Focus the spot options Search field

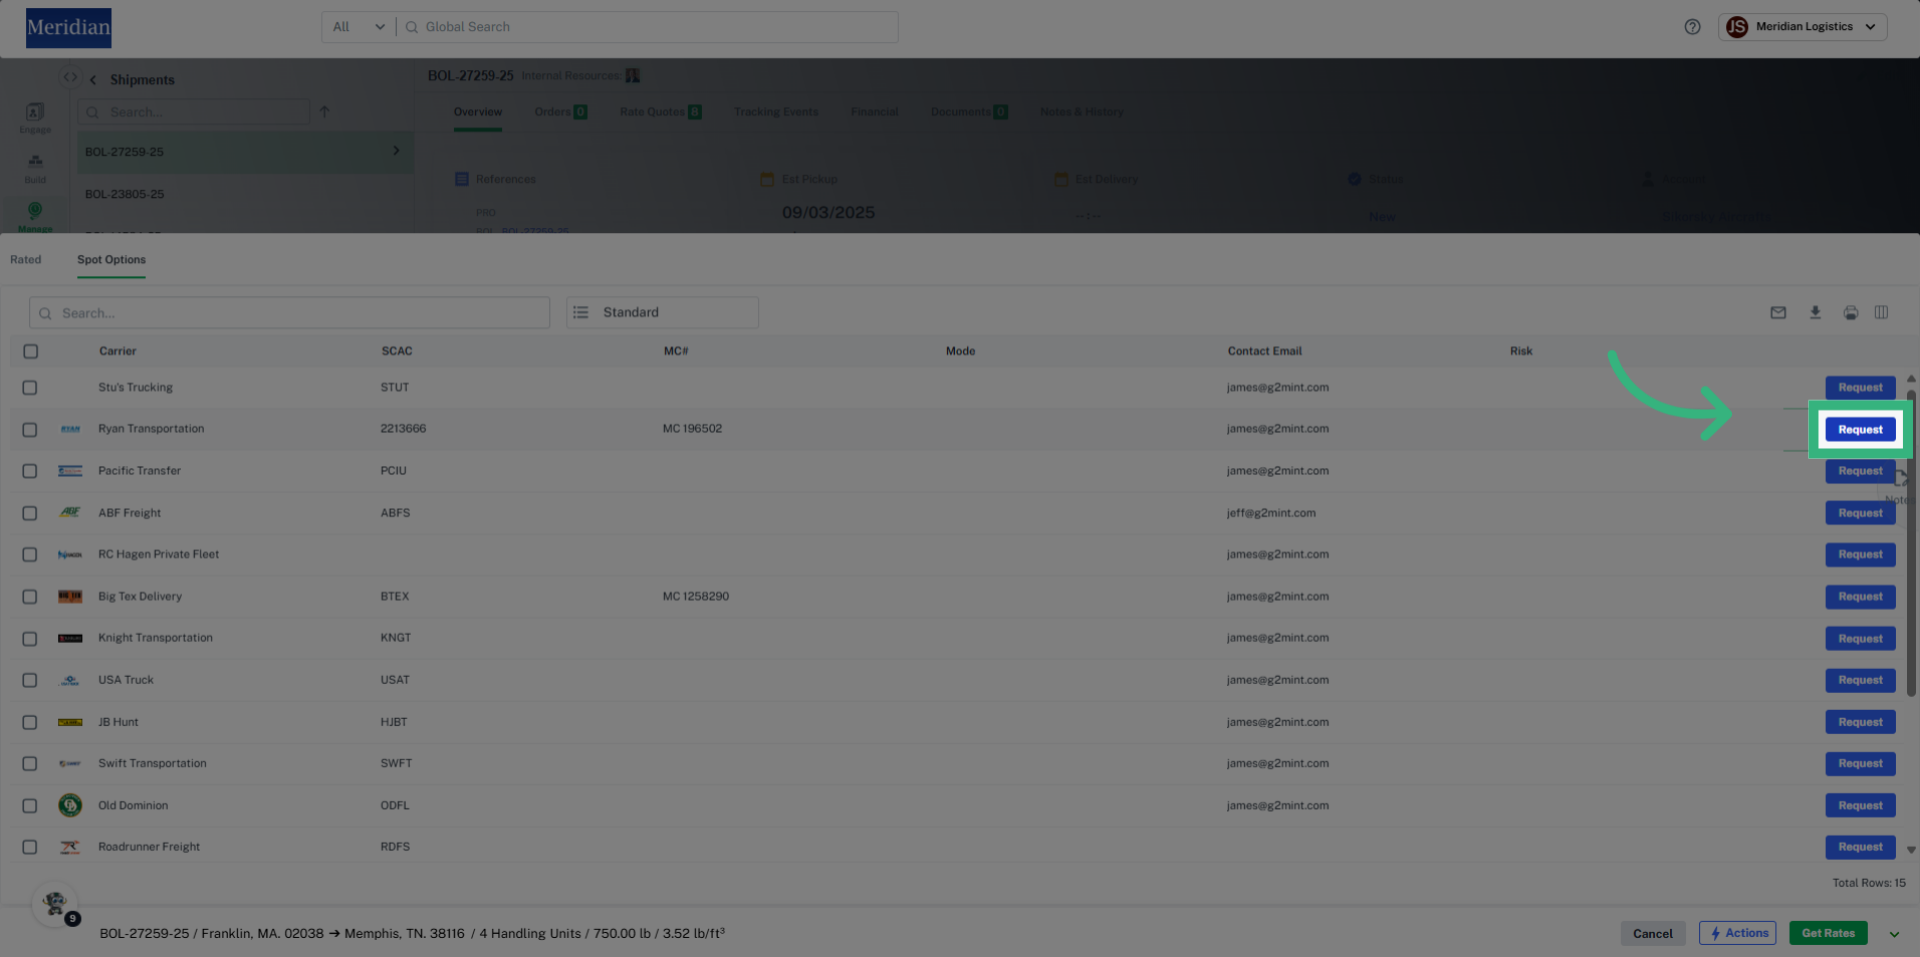coord(290,313)
